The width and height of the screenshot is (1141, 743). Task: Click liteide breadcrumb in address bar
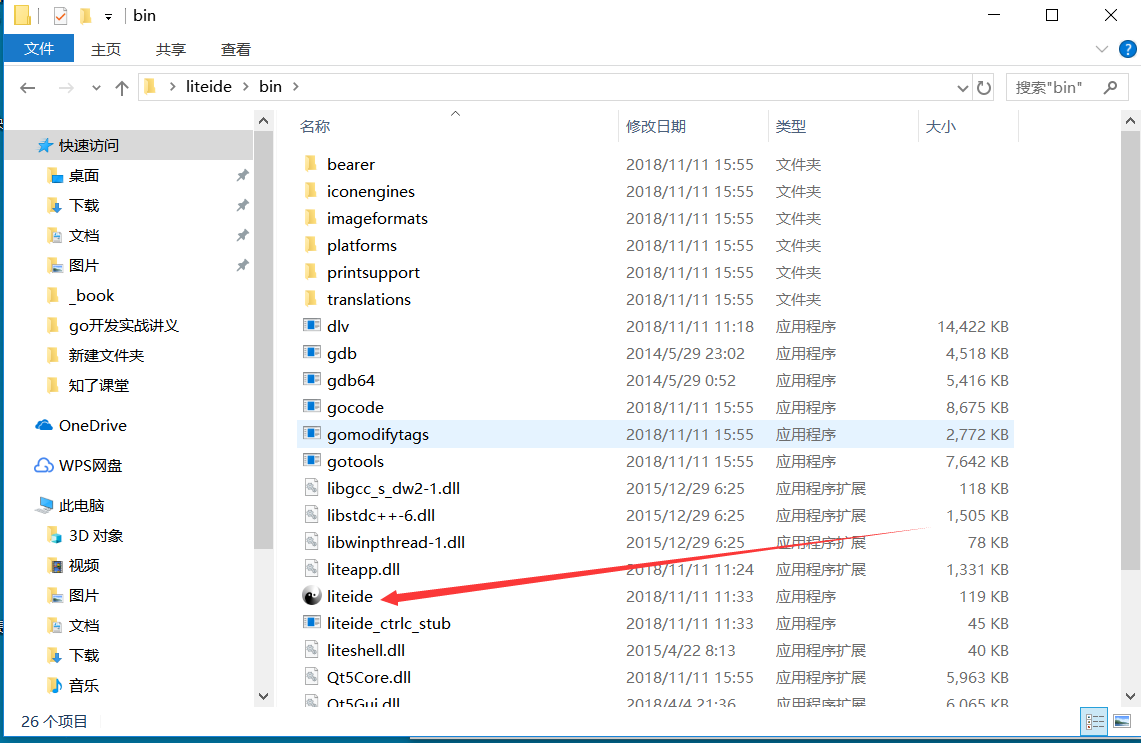[208, 87]
